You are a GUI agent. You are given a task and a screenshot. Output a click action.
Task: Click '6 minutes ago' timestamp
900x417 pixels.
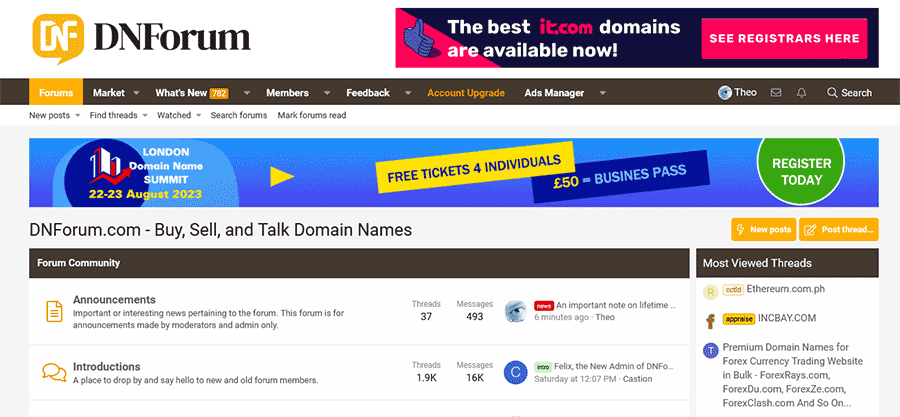(x=561, y=317)
